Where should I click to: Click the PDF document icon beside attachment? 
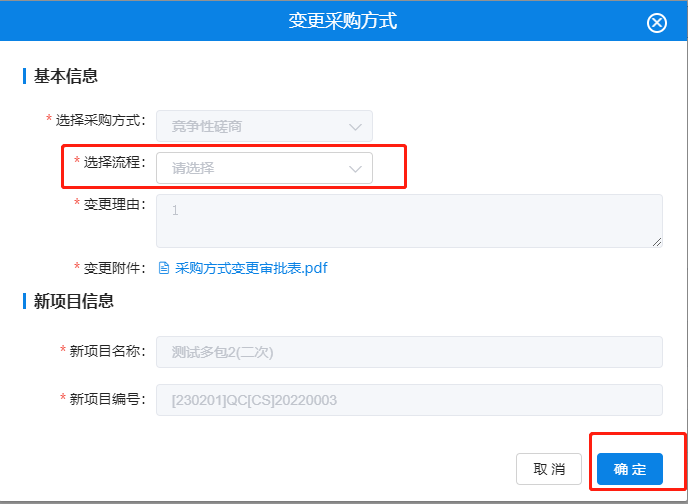[x=164, y=268]
